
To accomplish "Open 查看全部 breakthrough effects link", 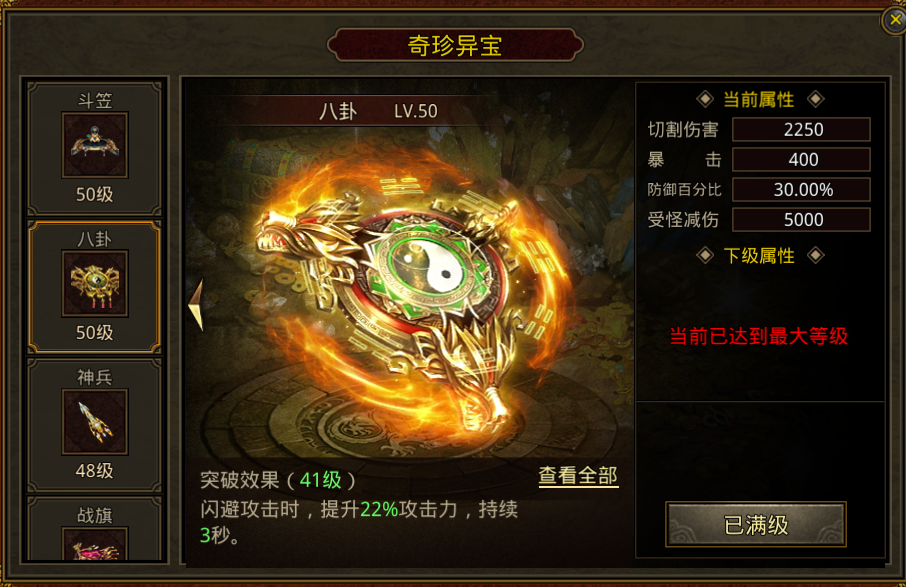I will (x=578, y=476).
